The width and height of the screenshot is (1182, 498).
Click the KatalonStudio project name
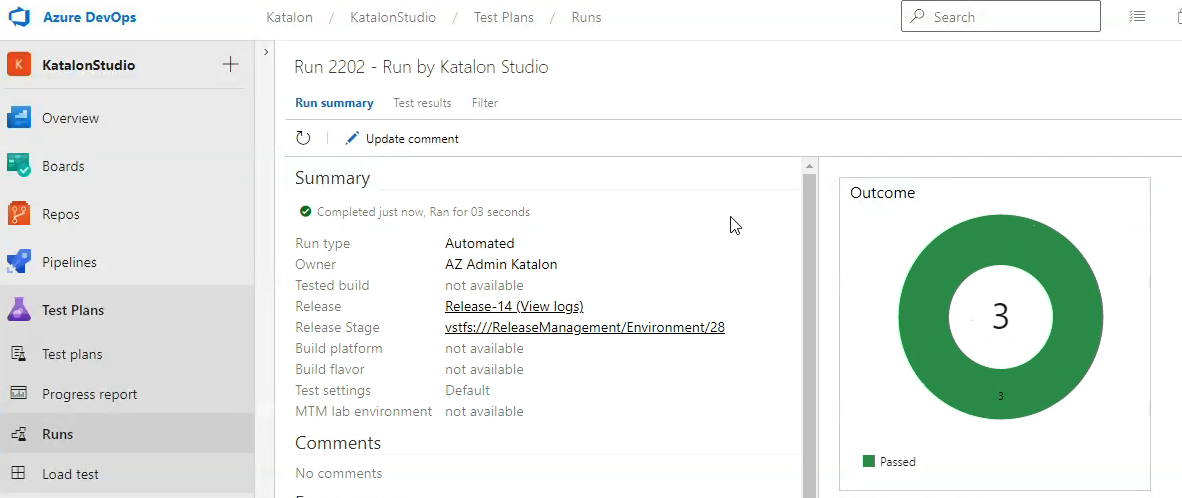click(88, 66)
